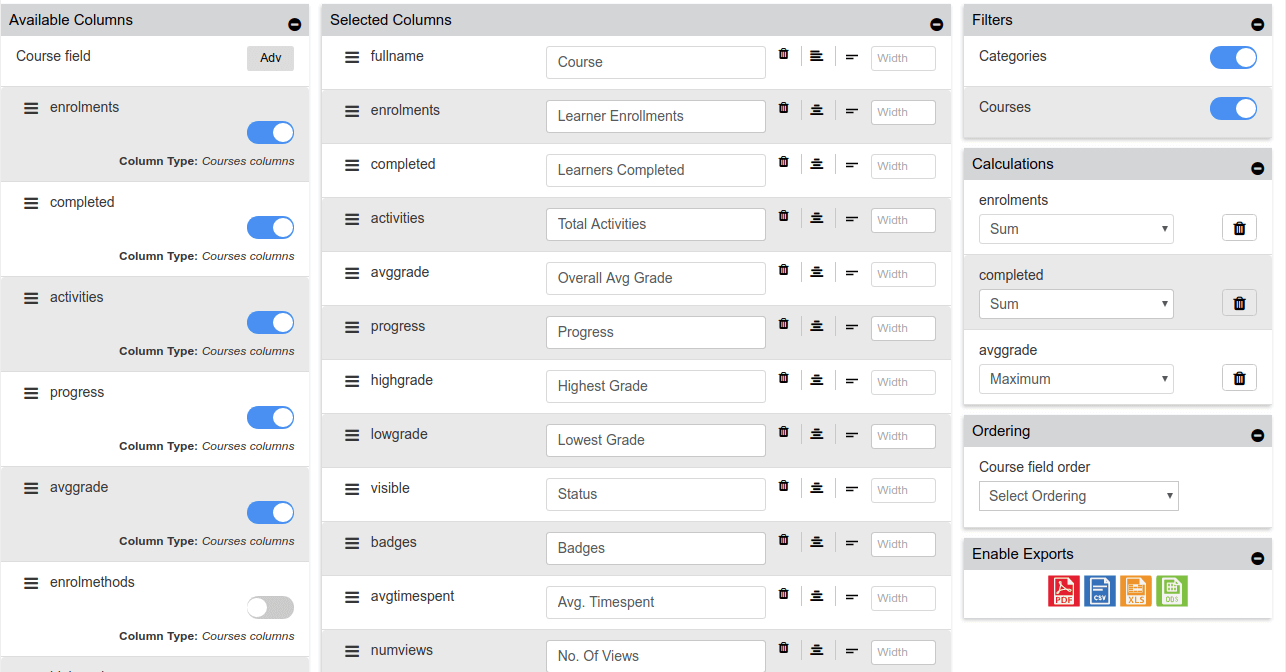This screenshot has width=1286, height=672.
Task: Open the Select Ordering dropdown
Action: pos(1078,495)
